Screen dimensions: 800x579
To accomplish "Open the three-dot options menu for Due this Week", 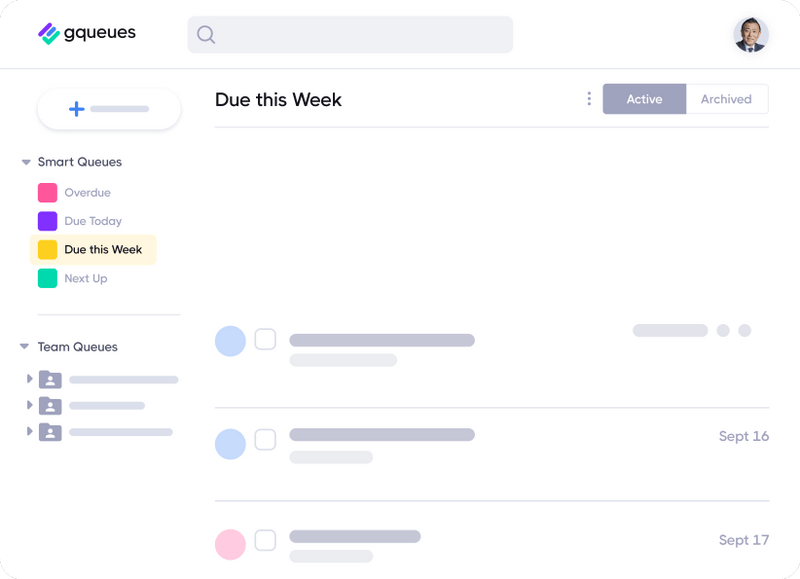I will pos(589,98).
